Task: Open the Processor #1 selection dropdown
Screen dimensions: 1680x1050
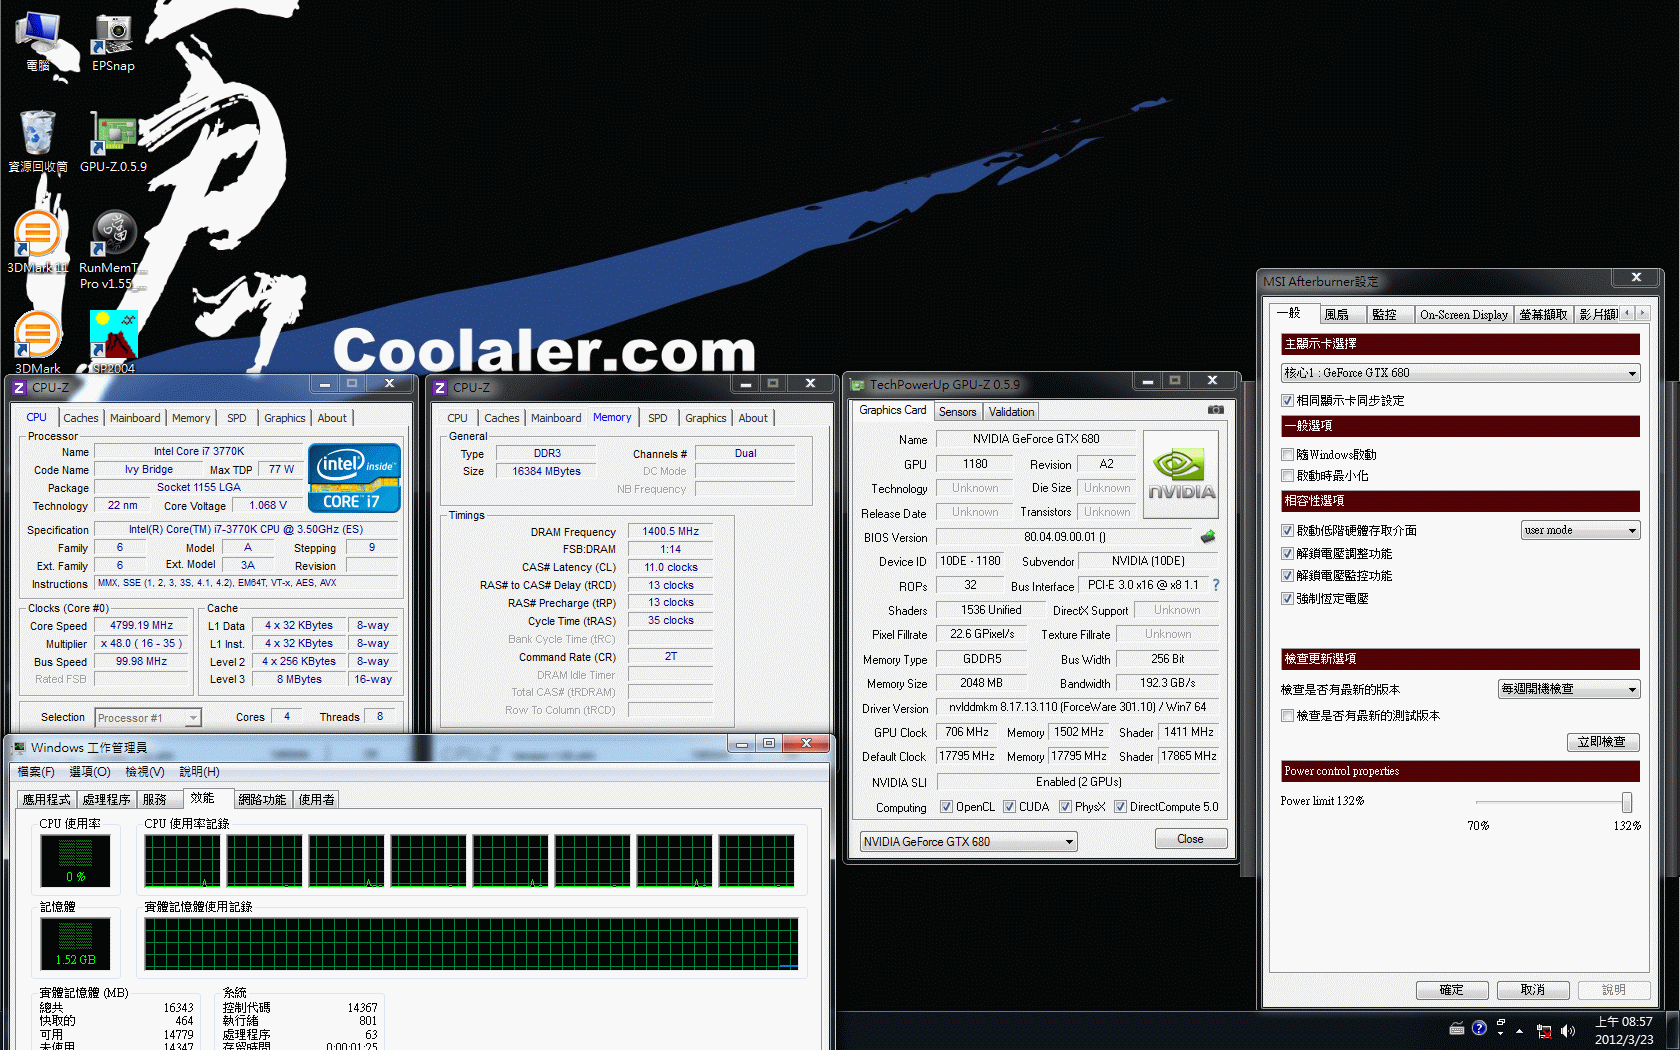Action: [148, 718]
